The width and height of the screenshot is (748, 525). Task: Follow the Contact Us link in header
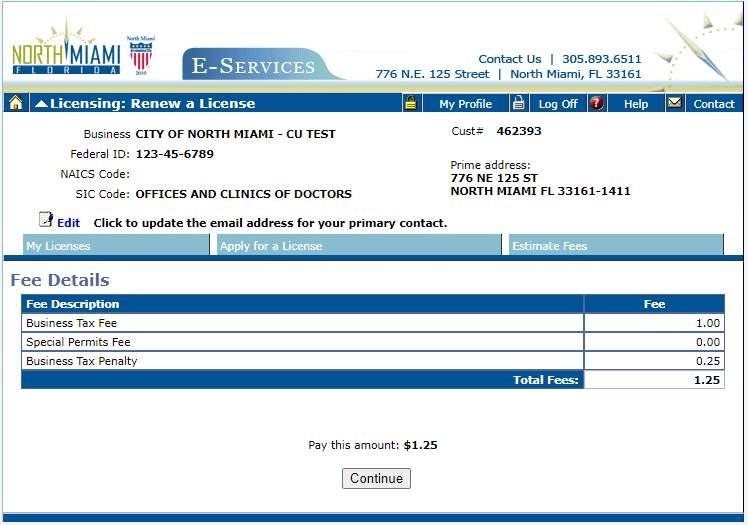pos(509,59)
